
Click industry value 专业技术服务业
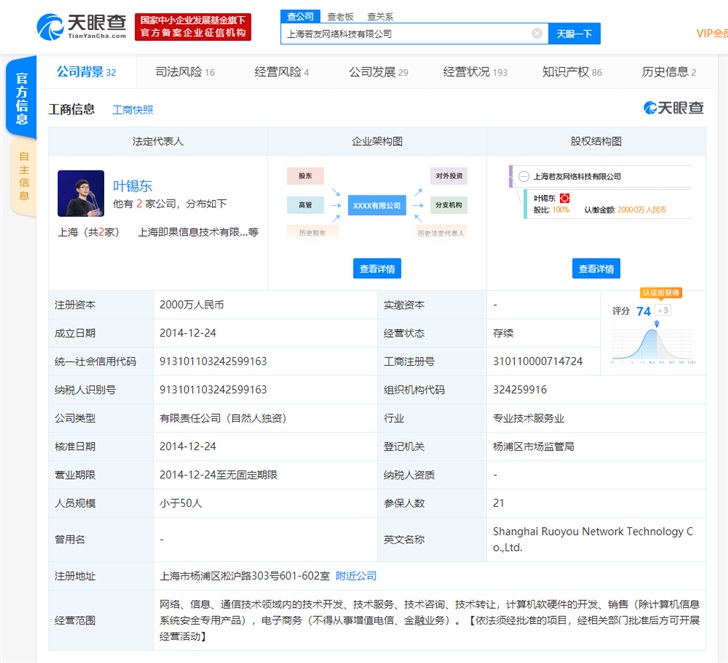pos(528,418)
